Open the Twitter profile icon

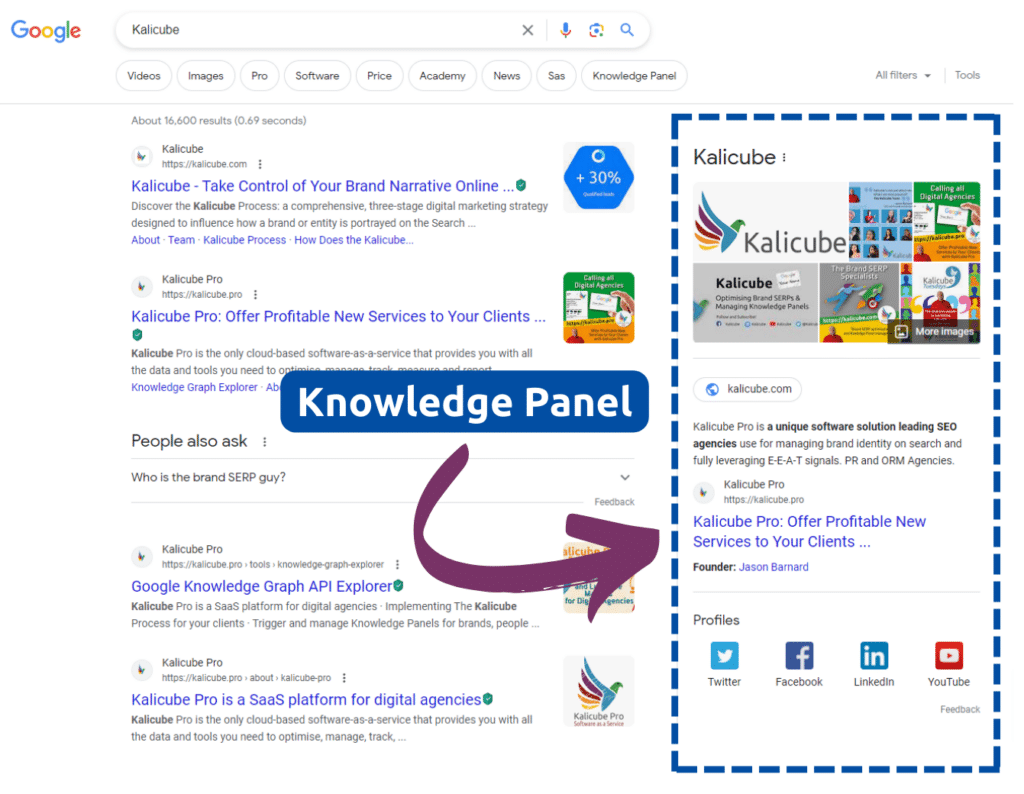724,656
